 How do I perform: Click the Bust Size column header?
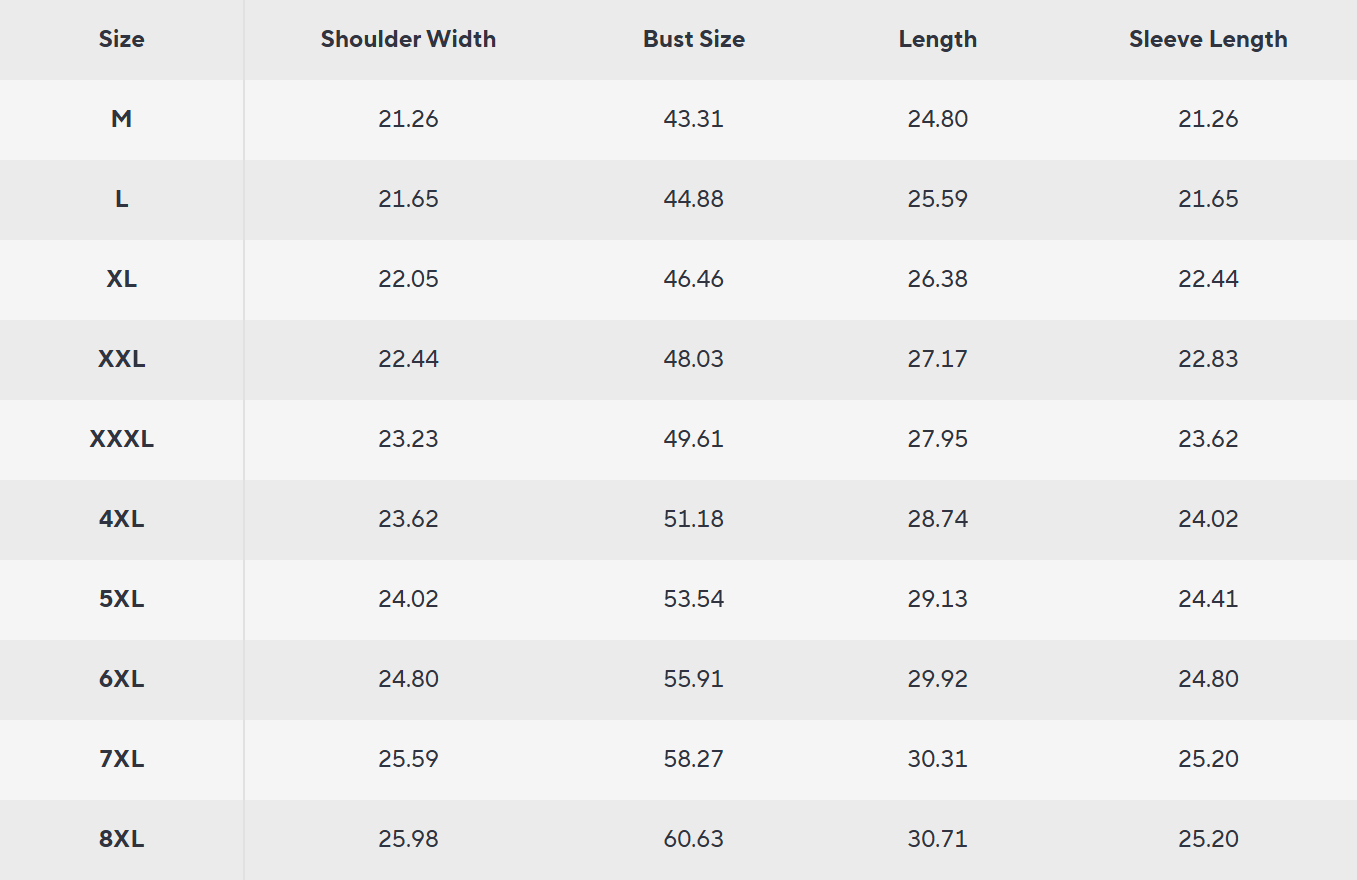(693, 39)
